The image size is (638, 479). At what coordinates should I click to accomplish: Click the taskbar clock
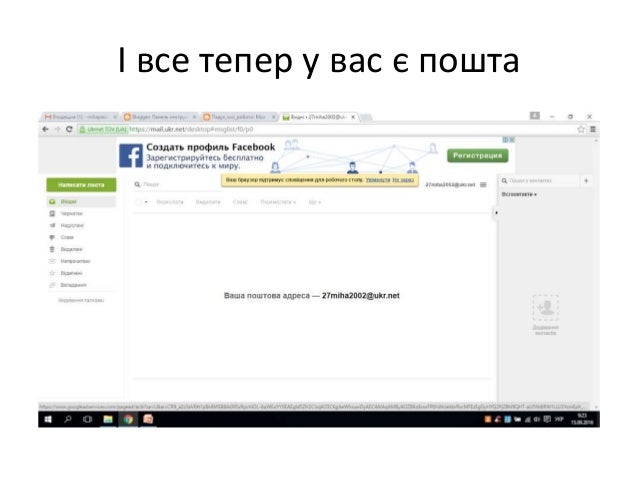(582, 419)
